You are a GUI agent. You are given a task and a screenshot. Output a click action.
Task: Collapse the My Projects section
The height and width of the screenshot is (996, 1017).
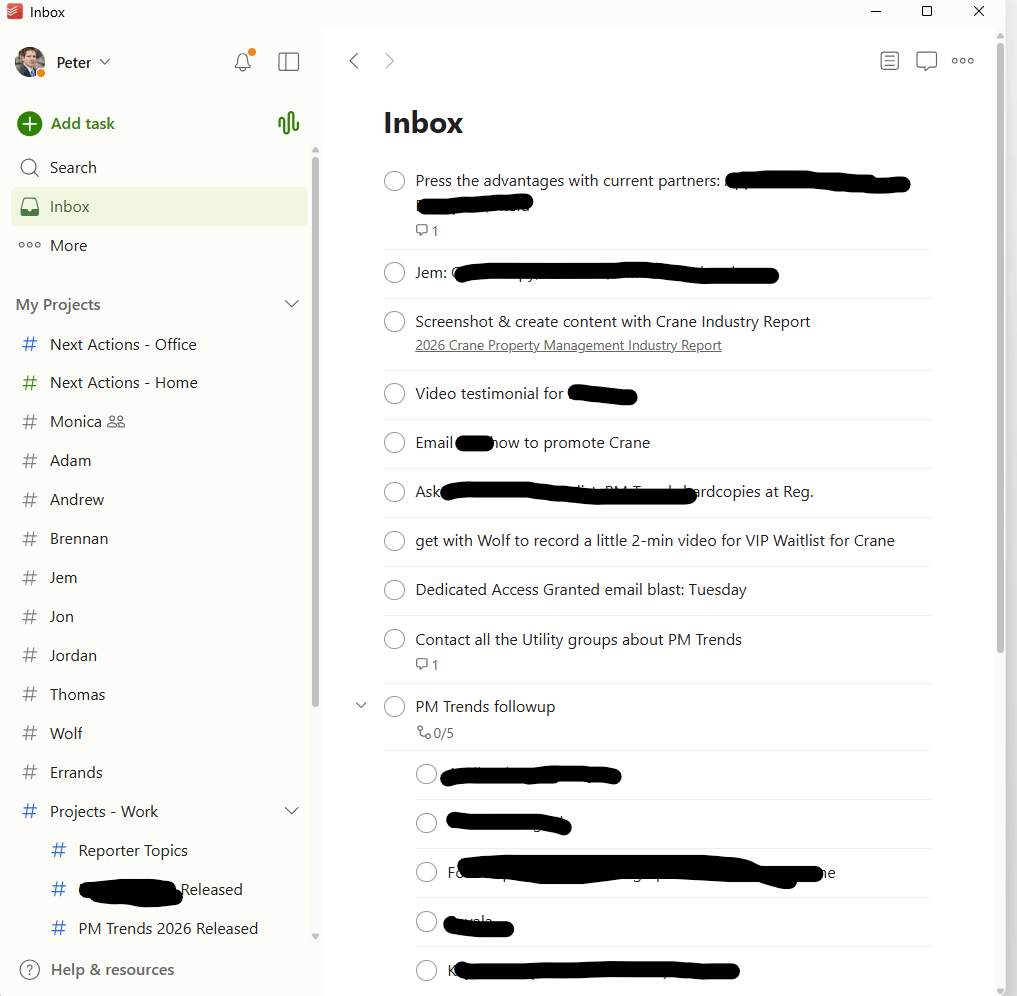point(292,303)
